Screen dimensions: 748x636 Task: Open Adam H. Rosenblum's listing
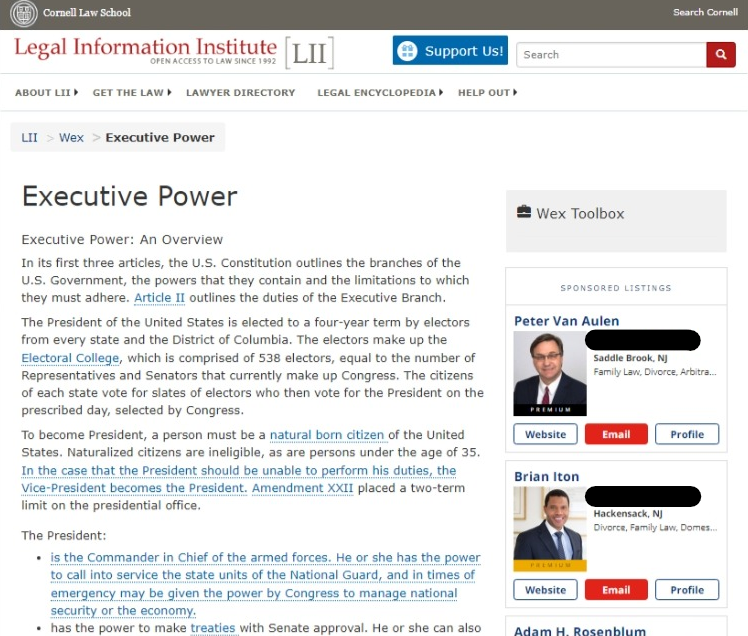point(580,630)
